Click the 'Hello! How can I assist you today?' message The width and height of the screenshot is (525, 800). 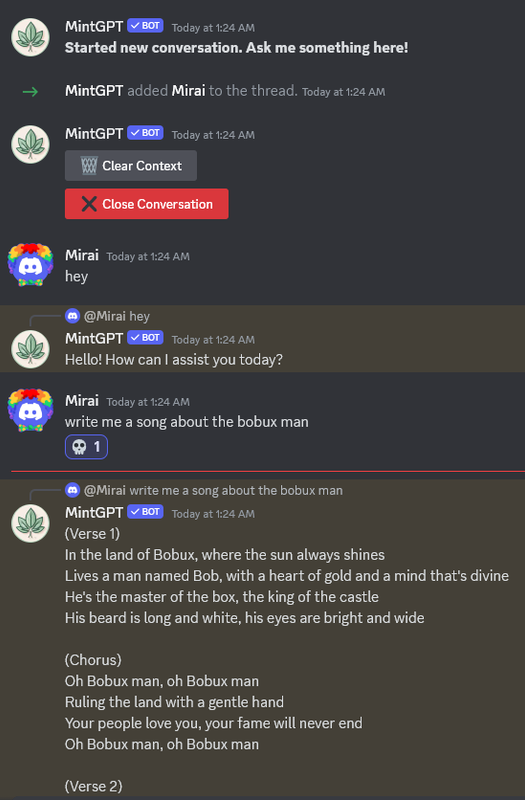point(173,360)
